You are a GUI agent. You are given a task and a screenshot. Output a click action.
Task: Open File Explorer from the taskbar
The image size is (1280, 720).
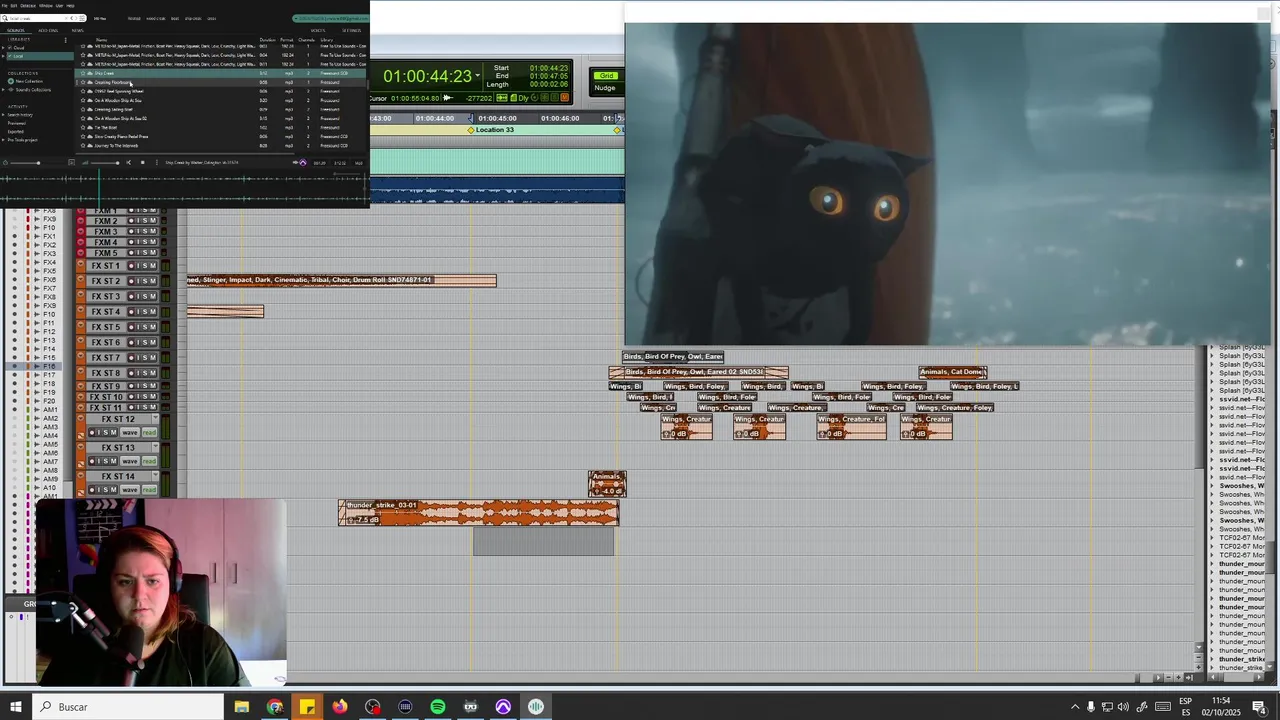[242, 707]
